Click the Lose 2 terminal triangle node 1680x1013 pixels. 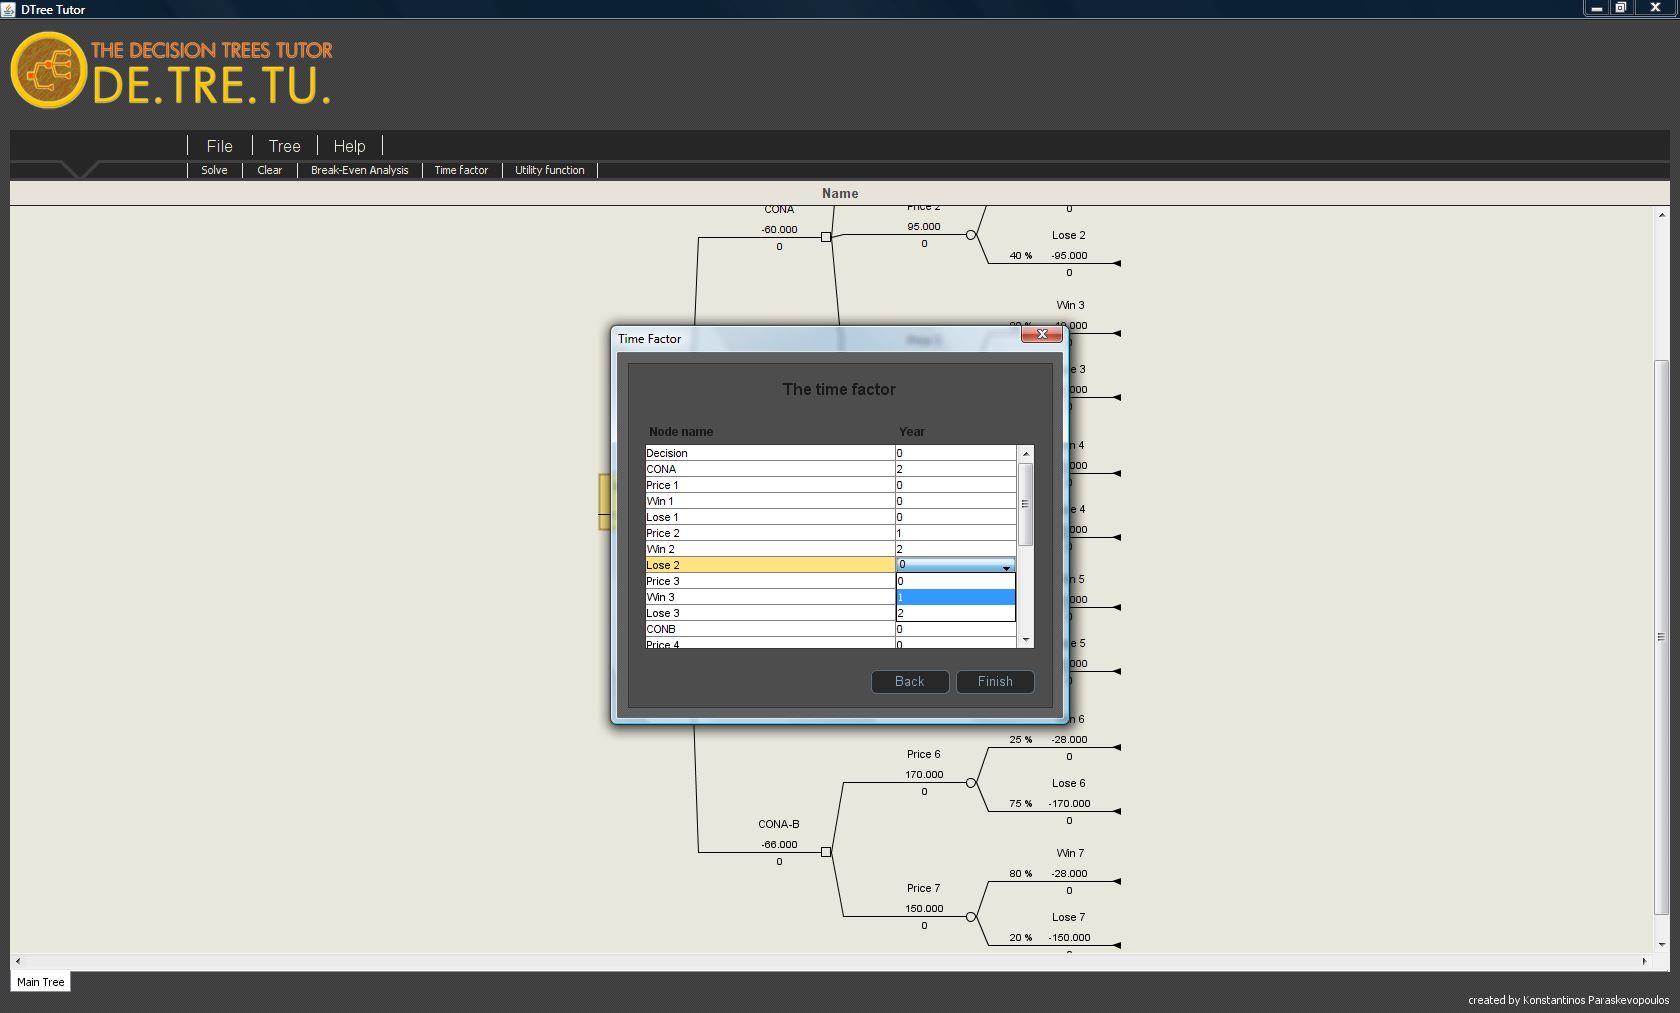tap(1116, 263)
